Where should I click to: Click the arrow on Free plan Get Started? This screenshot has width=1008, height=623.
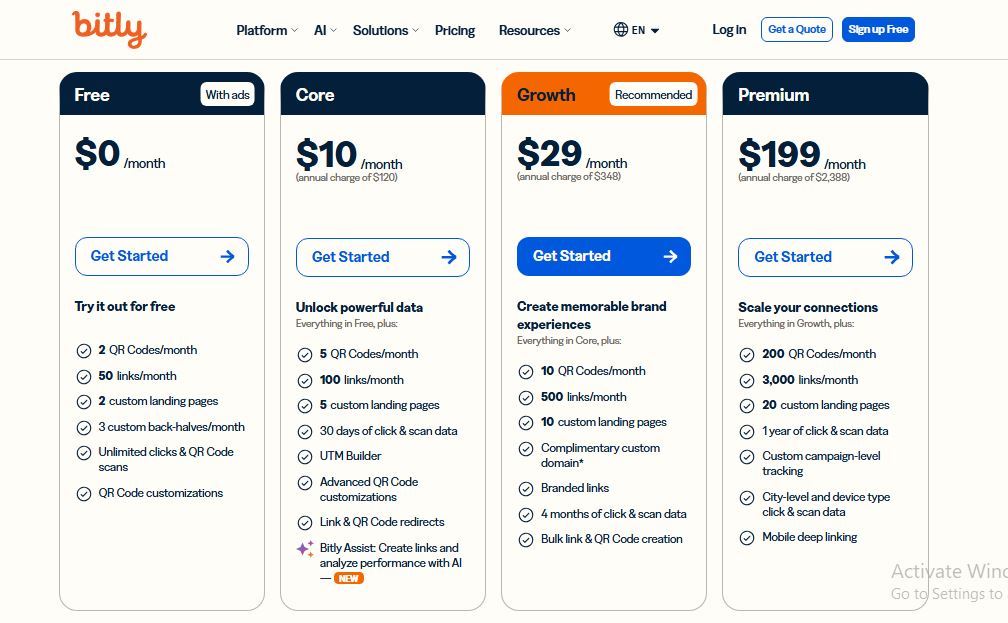point(228,257)
